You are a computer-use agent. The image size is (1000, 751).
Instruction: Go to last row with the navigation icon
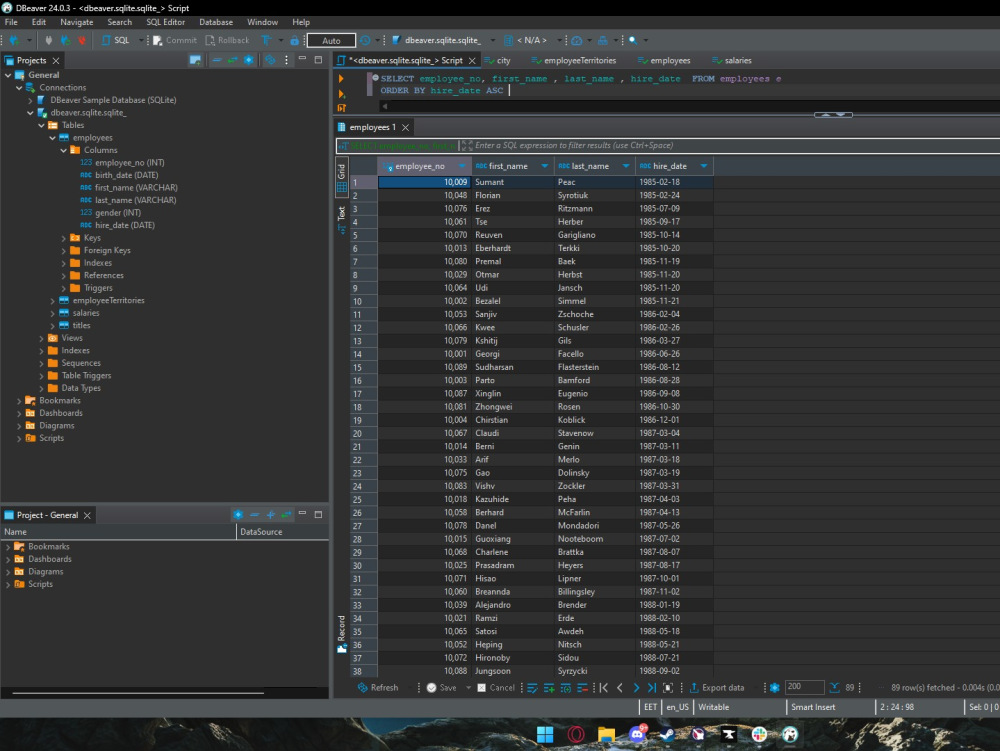(x=652, y=687)
